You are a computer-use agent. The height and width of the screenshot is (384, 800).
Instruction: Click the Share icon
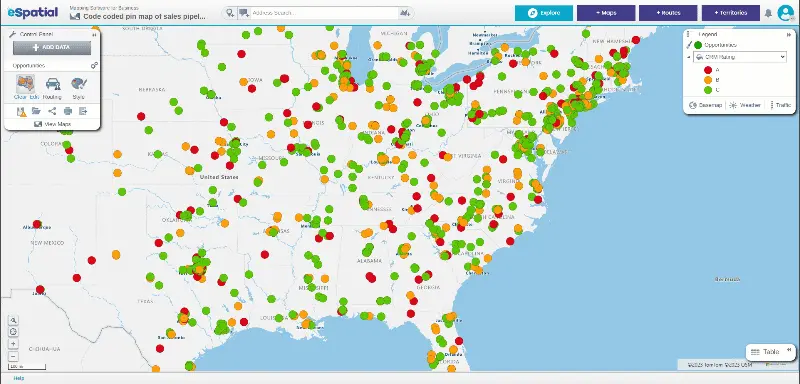[x=52, y=111]
